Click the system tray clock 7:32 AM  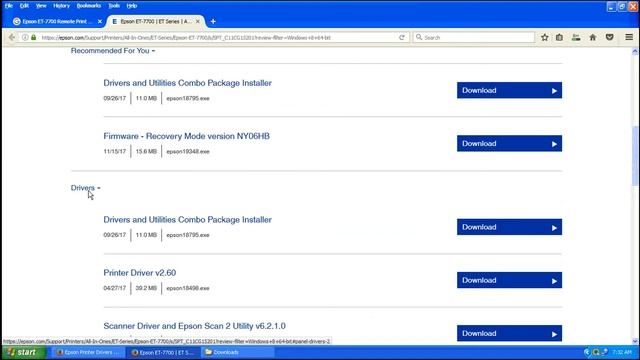(x=622, y=352)
